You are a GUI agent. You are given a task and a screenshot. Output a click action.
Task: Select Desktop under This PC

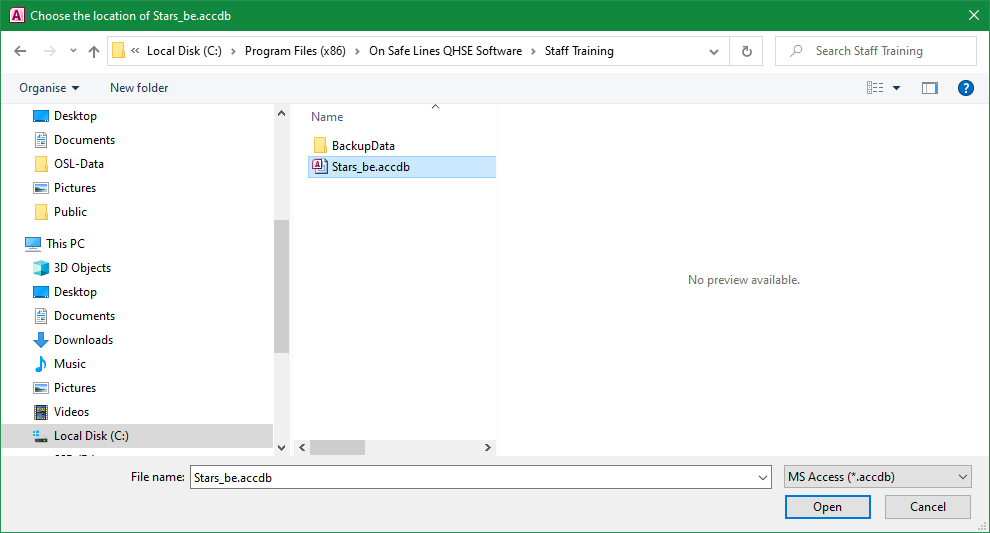click(x=75, y=292)
